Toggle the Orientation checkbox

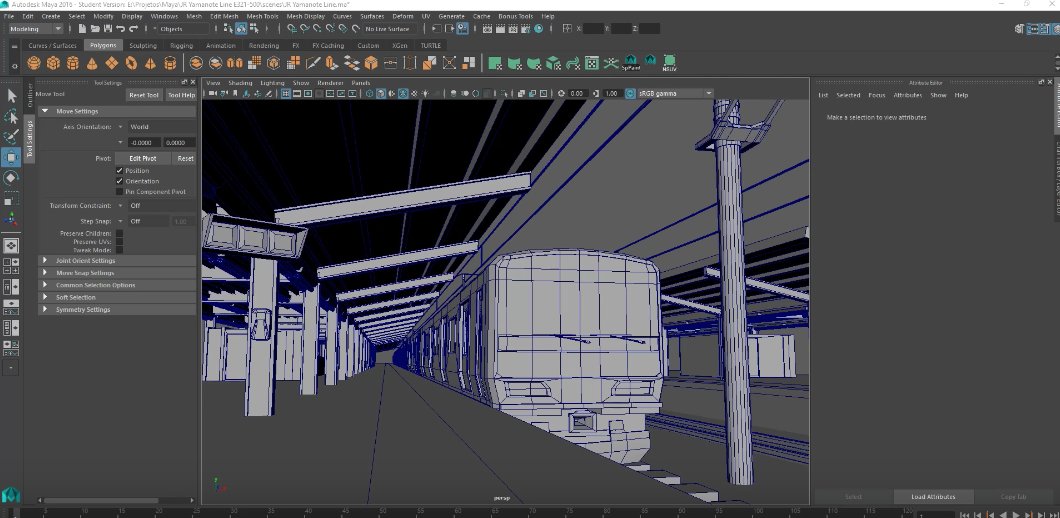pyautogui.click(x=120, y=181)
